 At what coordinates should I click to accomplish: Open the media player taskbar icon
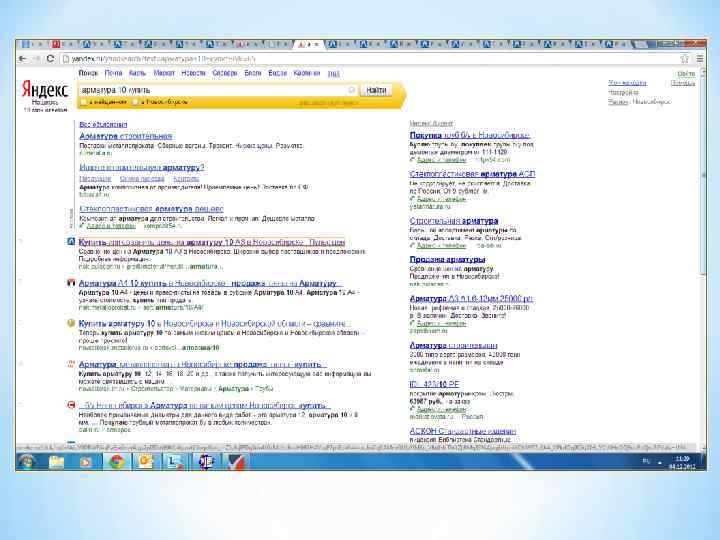[86, 461]
